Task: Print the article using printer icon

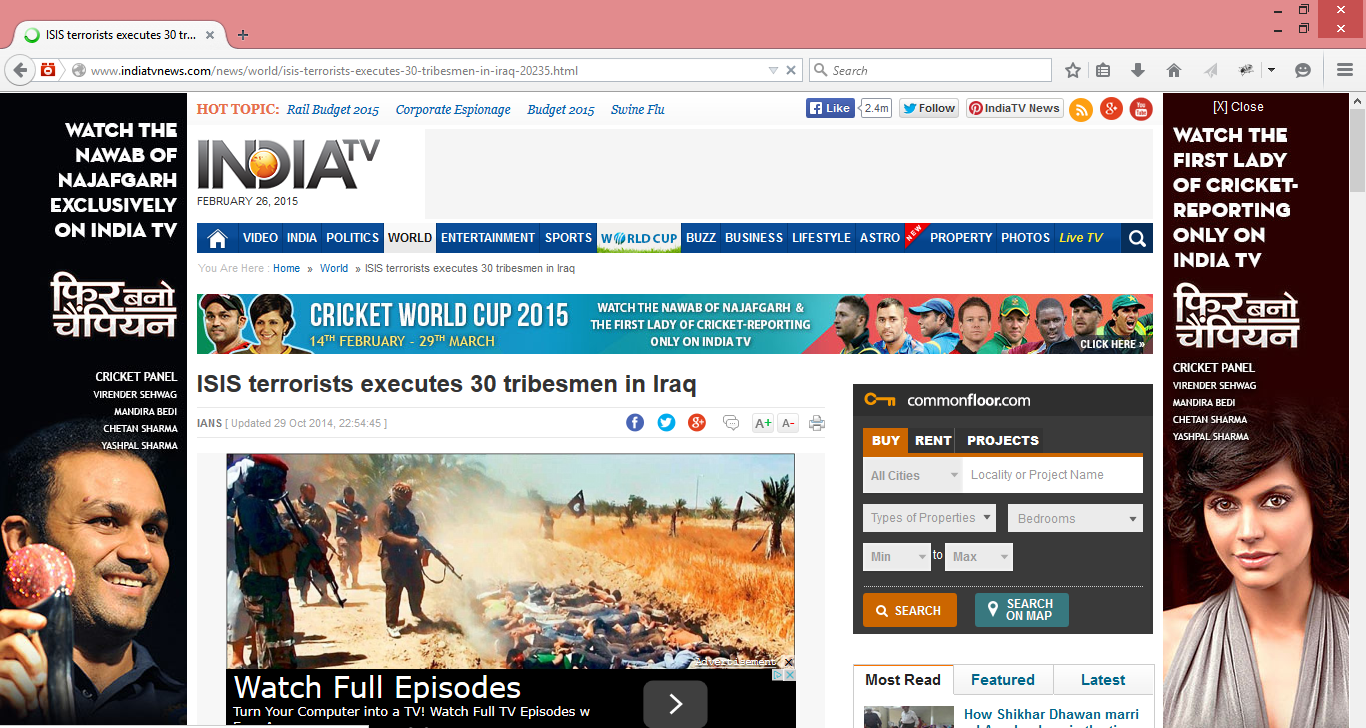Action: coord(816,423)
